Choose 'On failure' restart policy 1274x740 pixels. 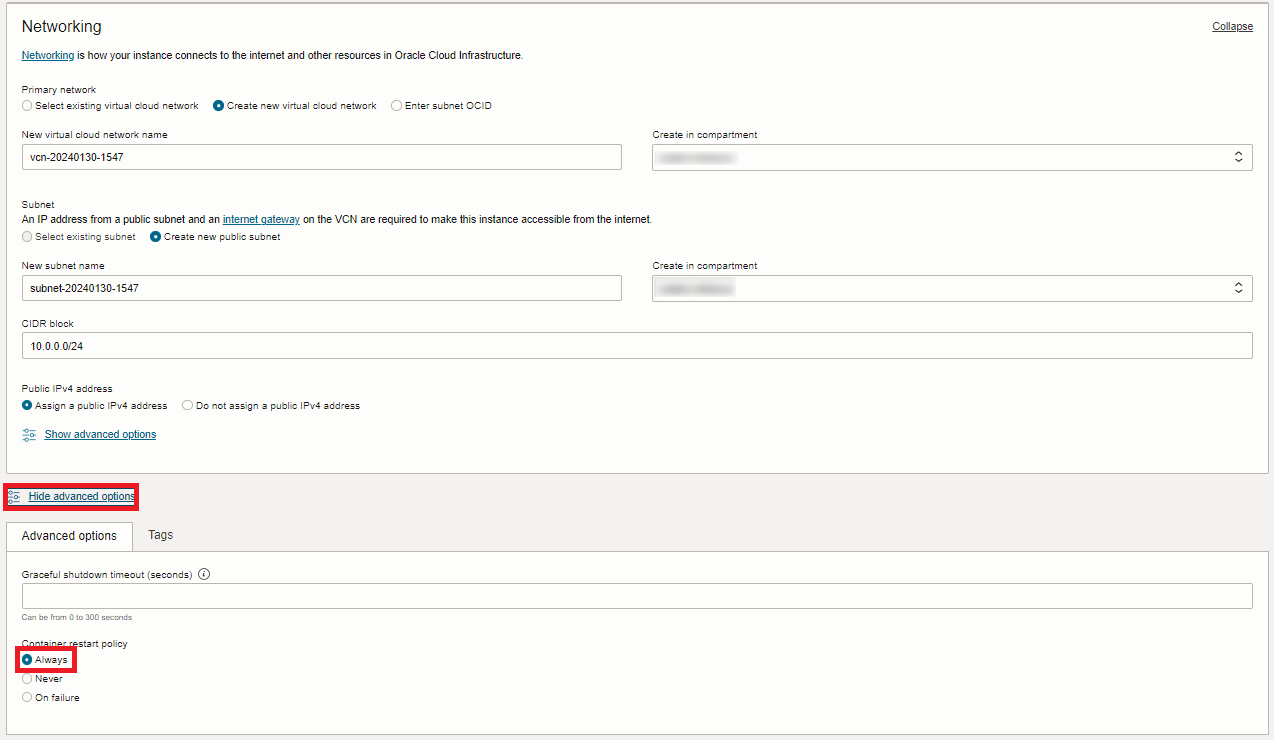pos(27,698)
